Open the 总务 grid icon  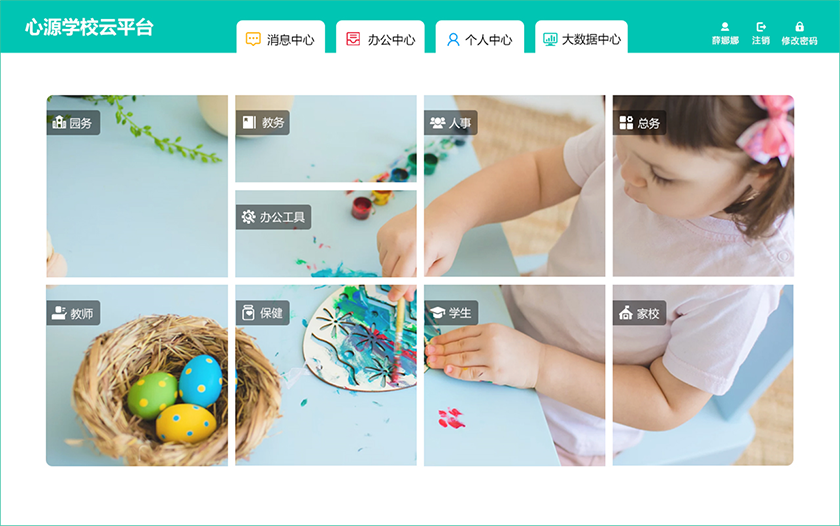(626, 123)
